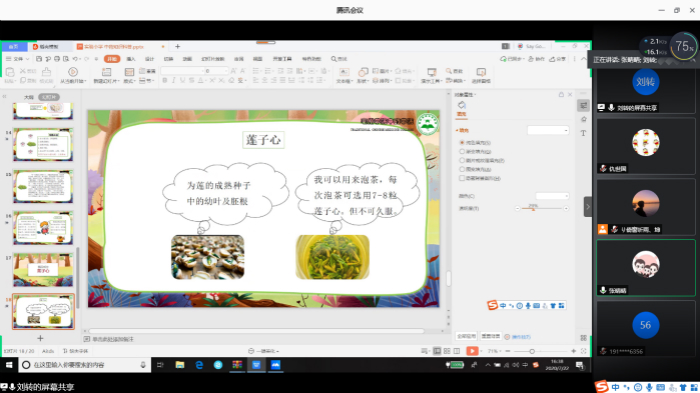This screenshot has height=393, width=700.
Task: Click the Text Box icon in ribbon
Action: click(344, 72)
